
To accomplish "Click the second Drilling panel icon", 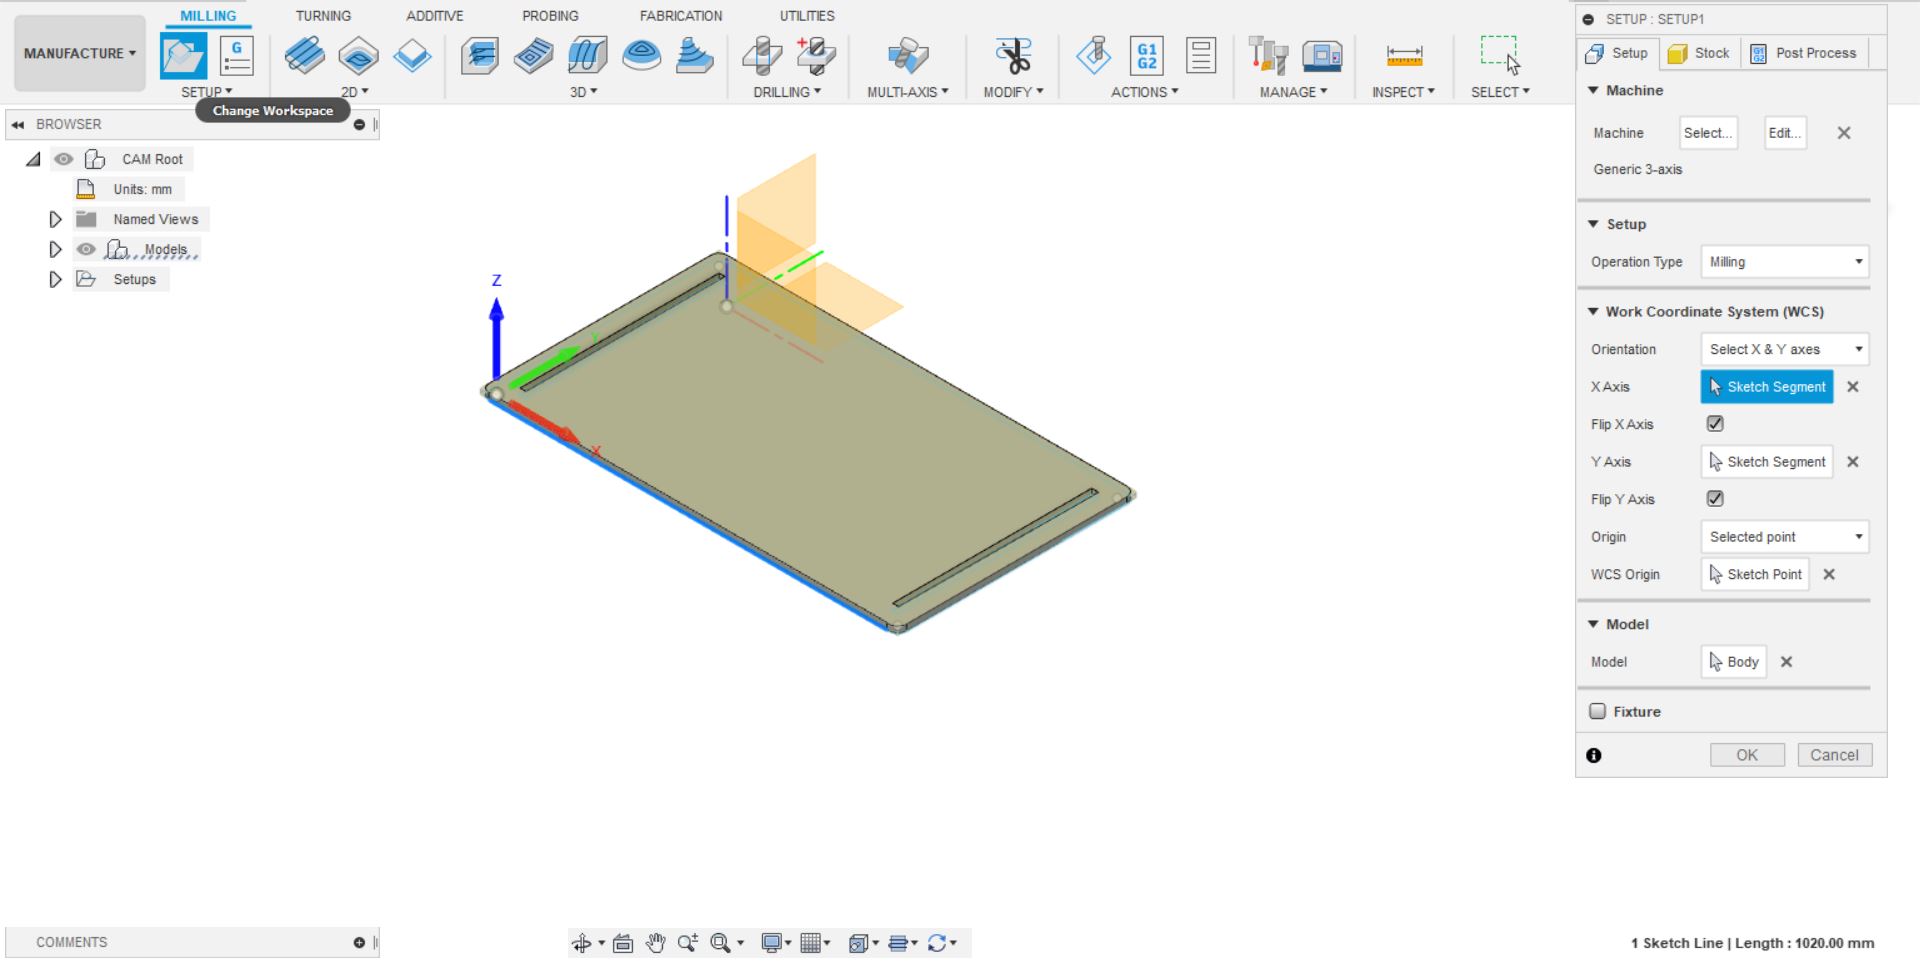I will pos(816,56).
